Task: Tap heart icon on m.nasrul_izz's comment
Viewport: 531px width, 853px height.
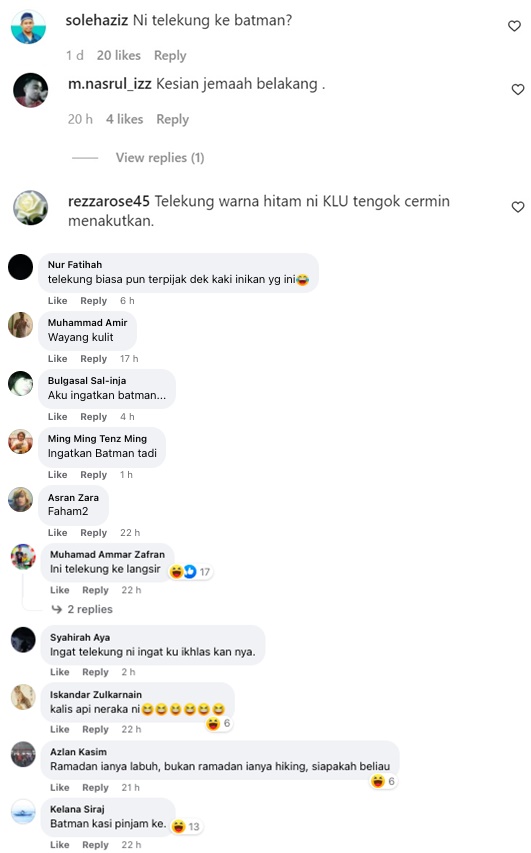Action: (x=517, y=89)
